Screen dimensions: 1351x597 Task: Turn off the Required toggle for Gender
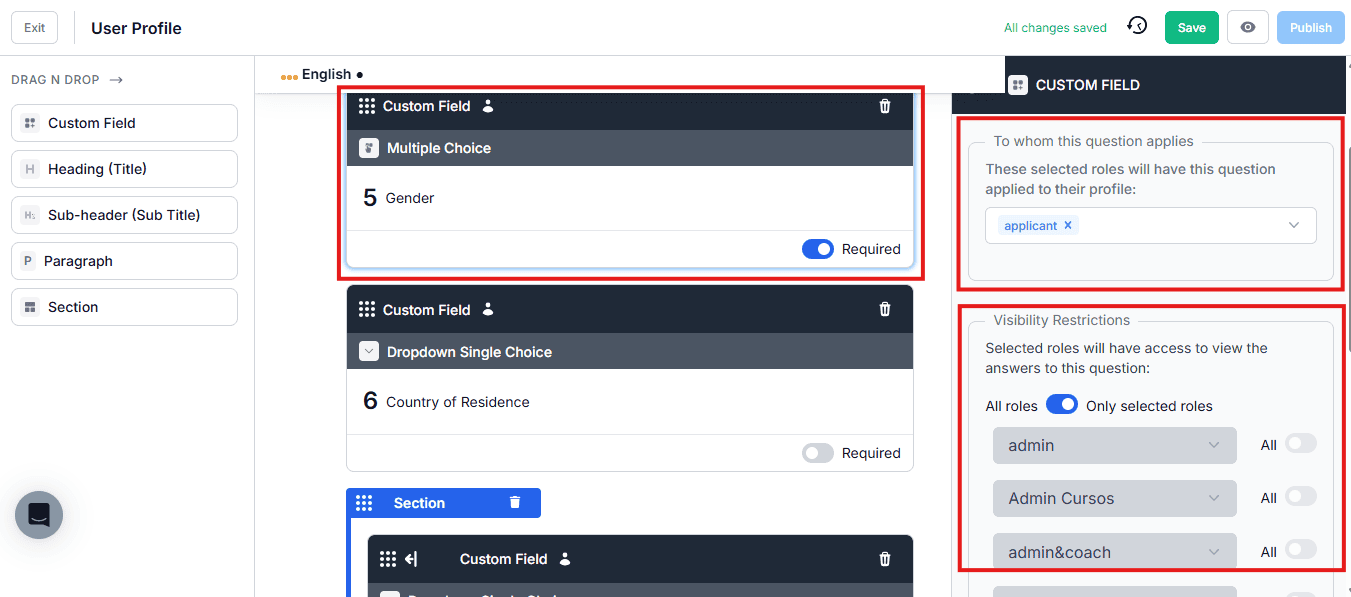click(817, 249)
